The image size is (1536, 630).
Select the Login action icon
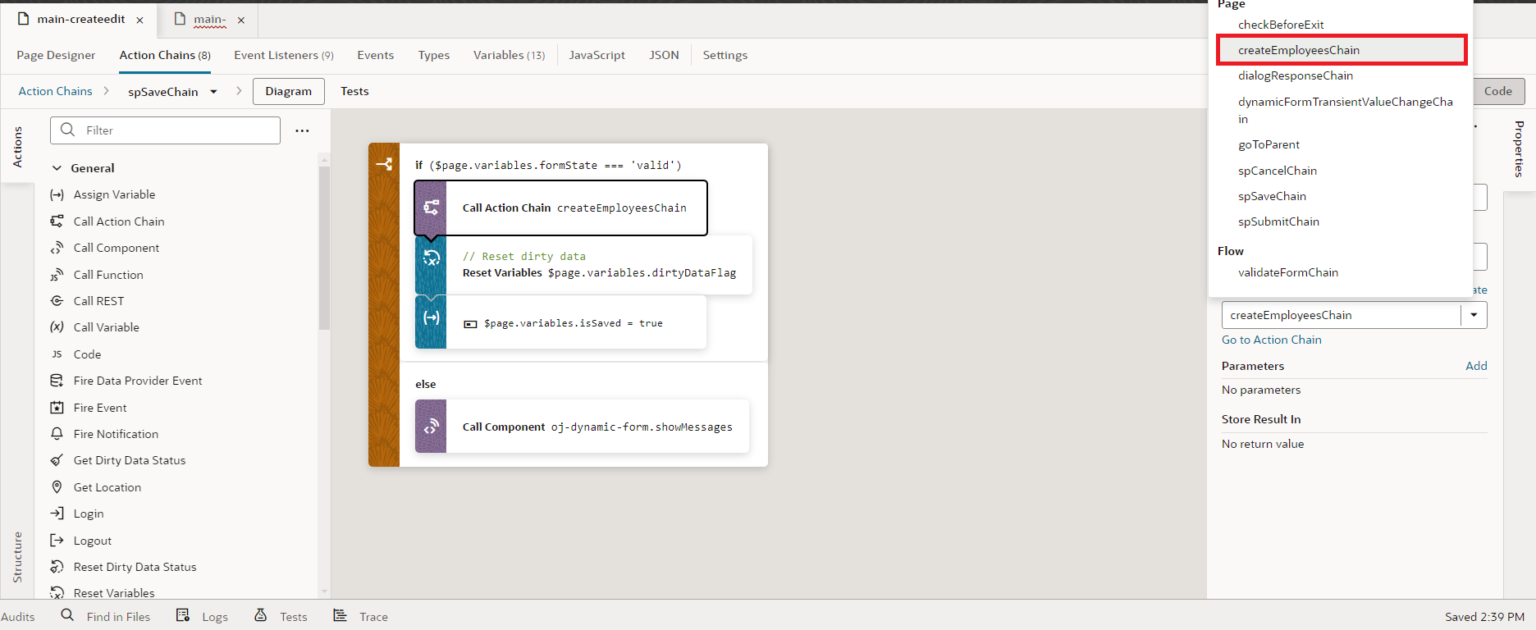click(57, 513)
